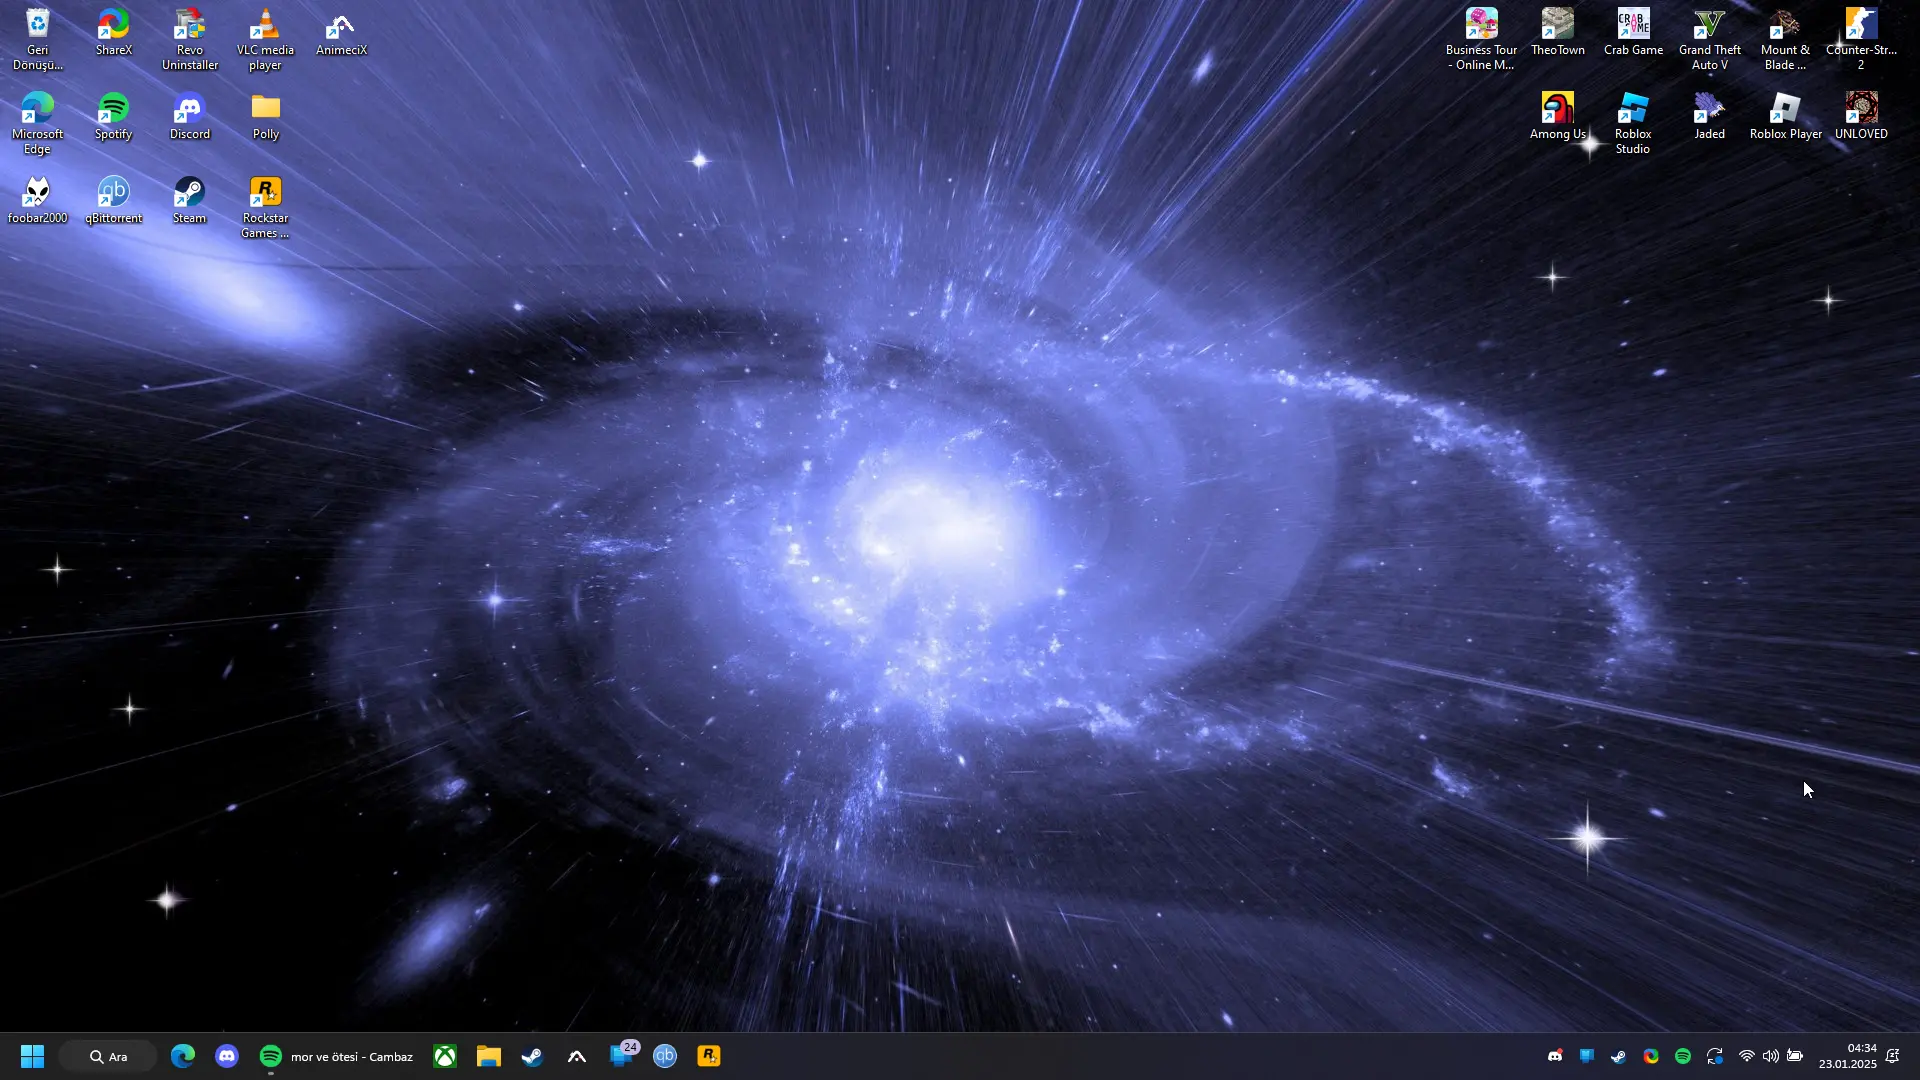Select the UNLOVED game shortcut

pyautogui.click(x=1861, y=116)
